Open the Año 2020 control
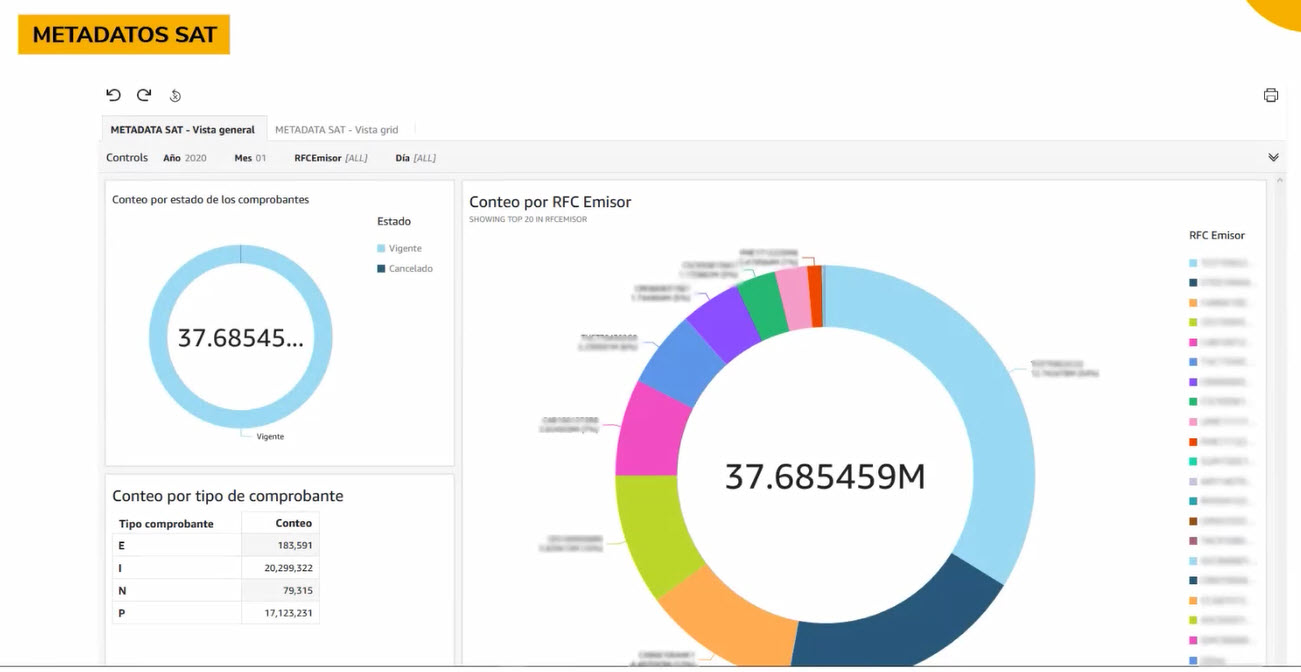 click(x=185, y=158)
